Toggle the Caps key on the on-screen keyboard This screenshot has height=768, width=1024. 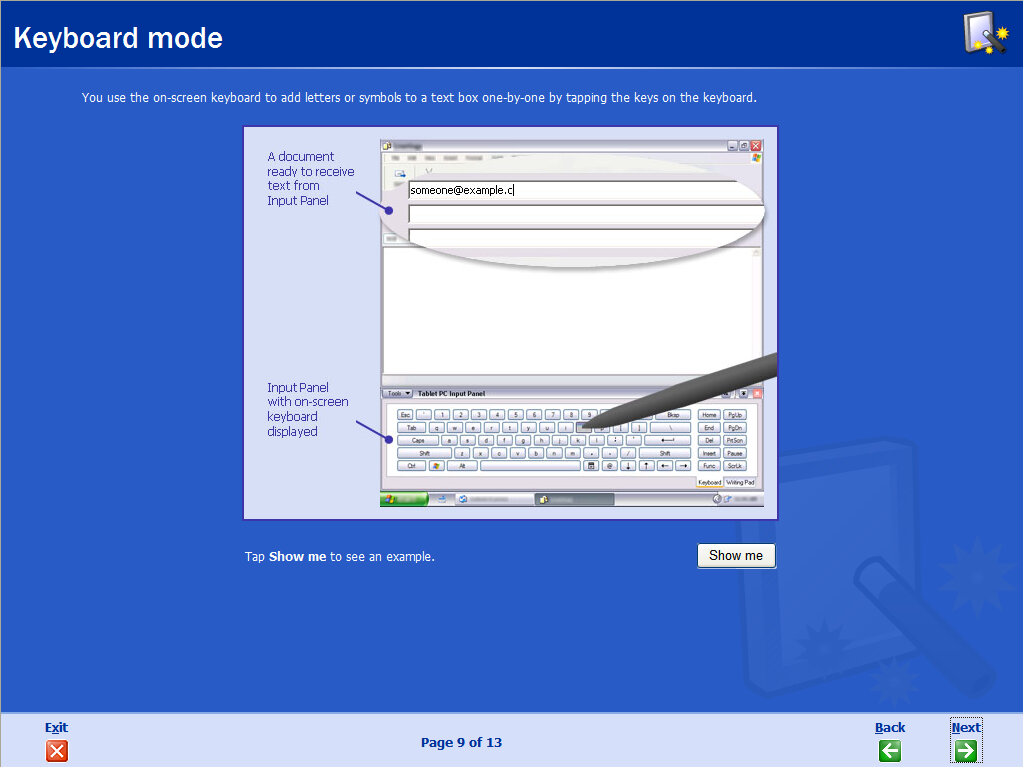coord(418,440)
